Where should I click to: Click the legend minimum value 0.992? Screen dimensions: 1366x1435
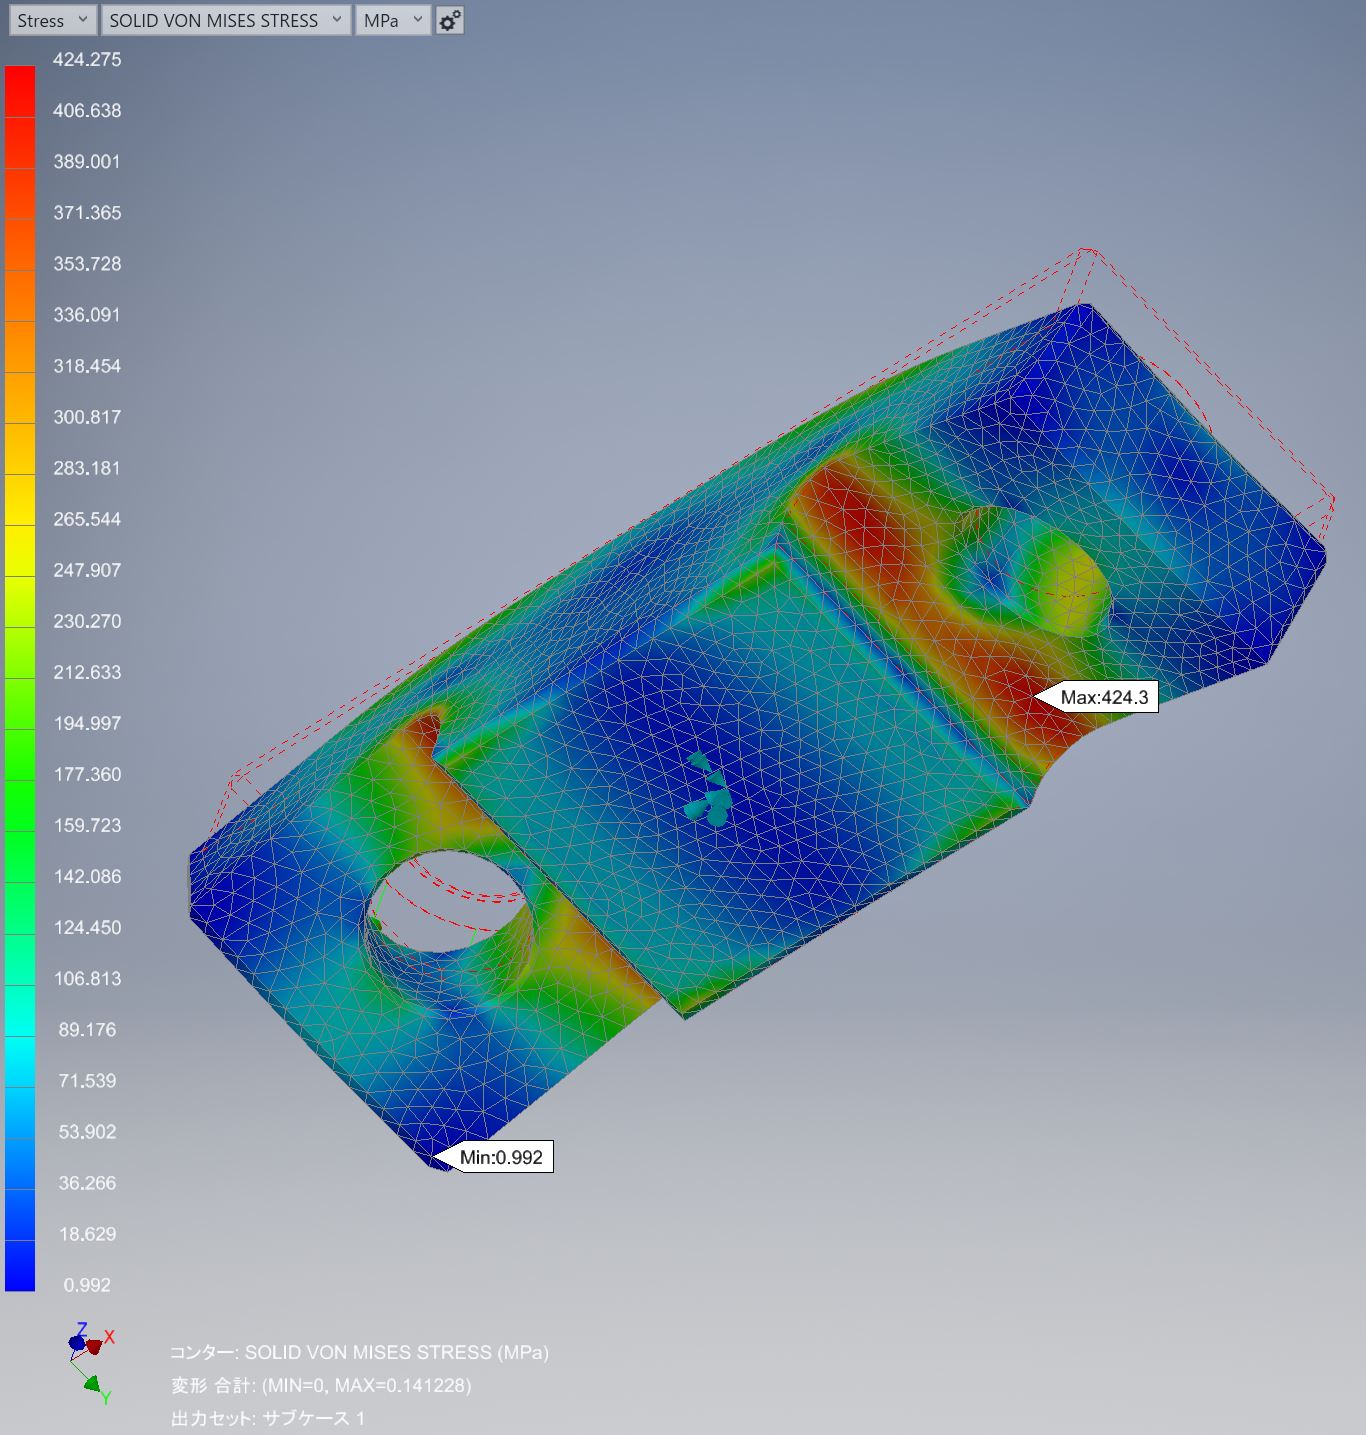point(87,1285)
